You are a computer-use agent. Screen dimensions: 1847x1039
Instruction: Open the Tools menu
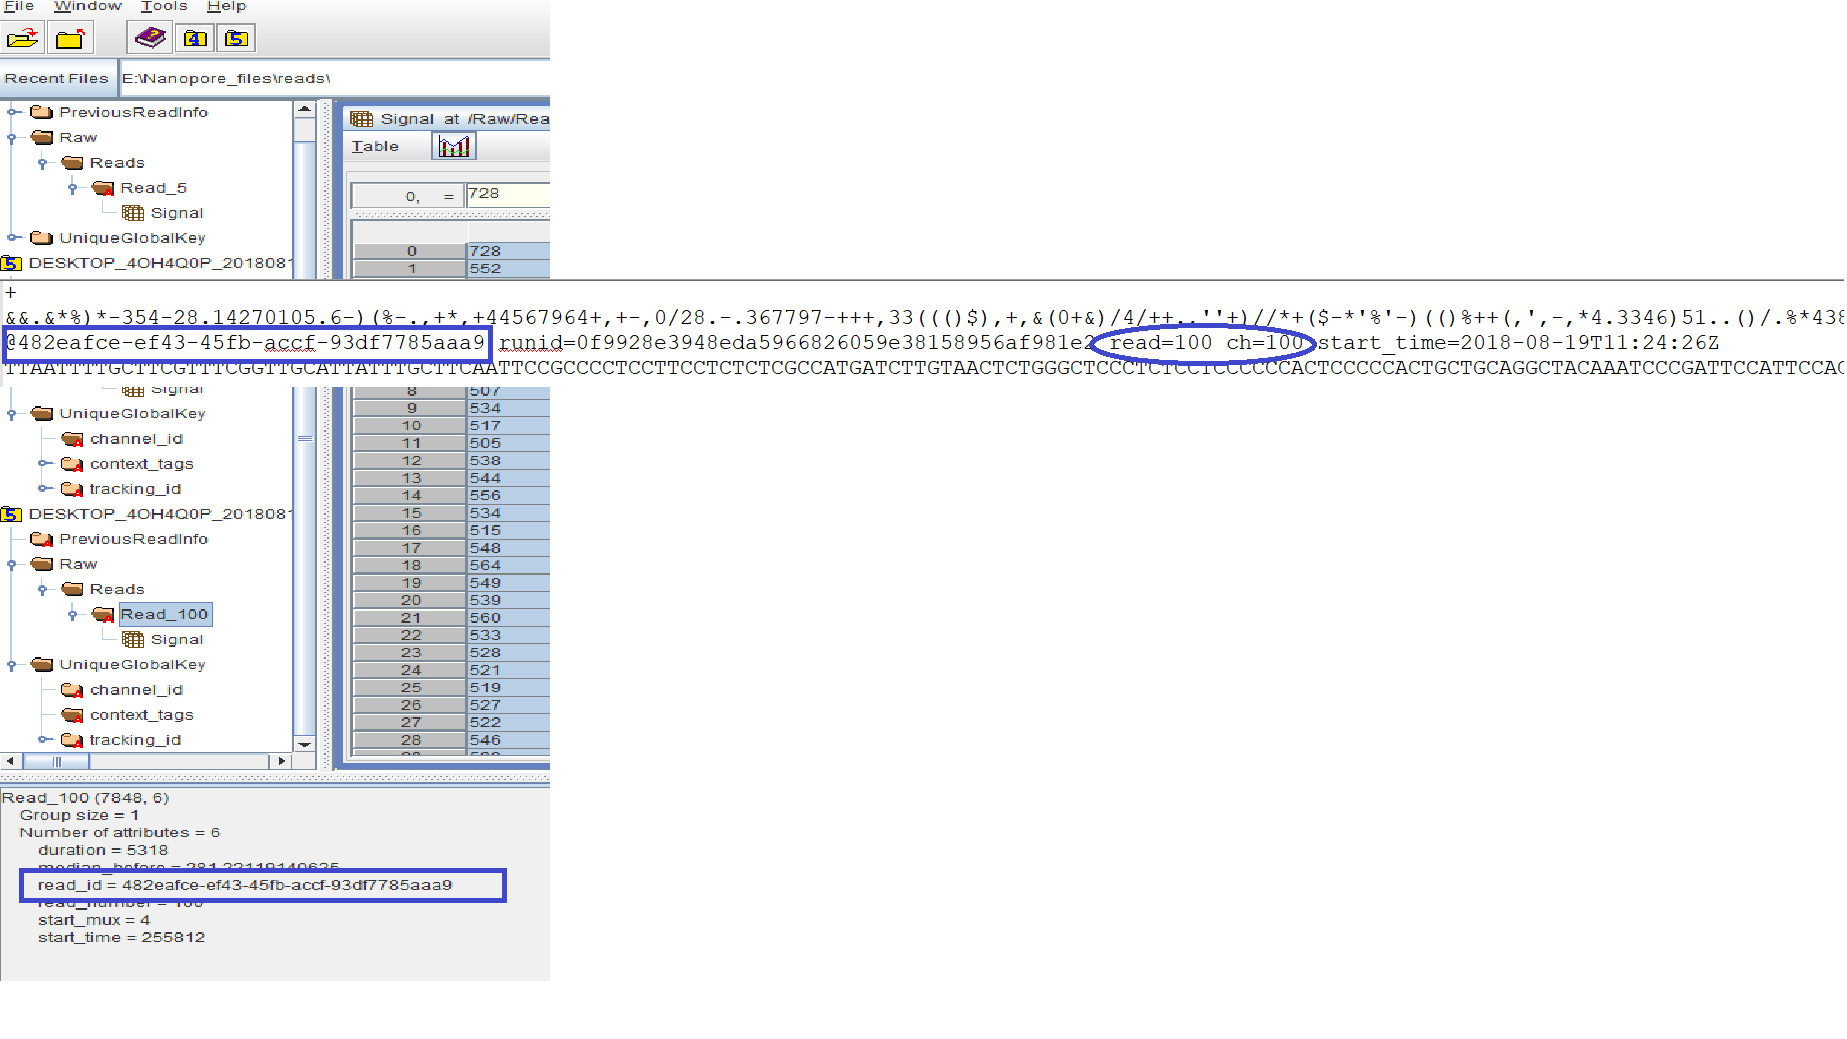point(163,7)
